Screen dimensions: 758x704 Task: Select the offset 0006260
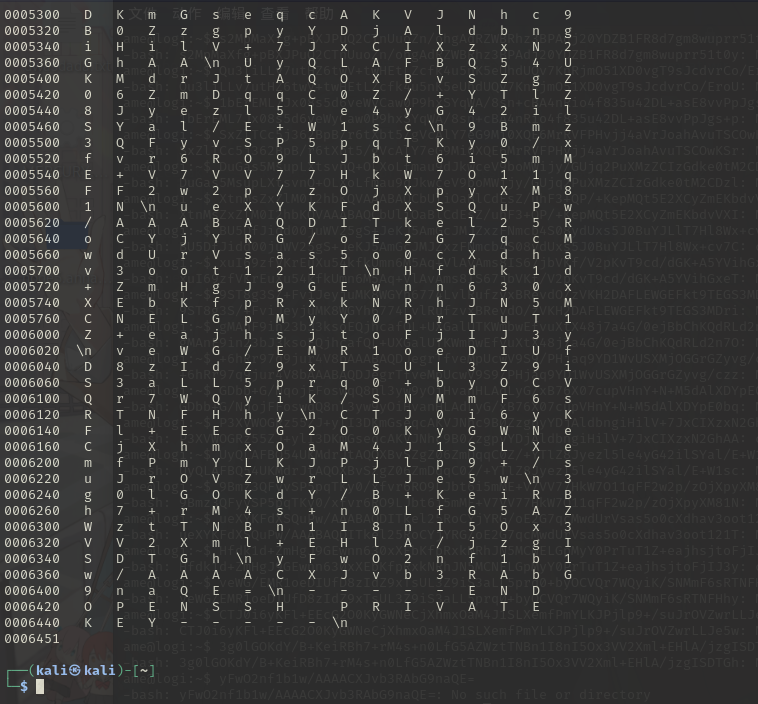coord(32,511)
